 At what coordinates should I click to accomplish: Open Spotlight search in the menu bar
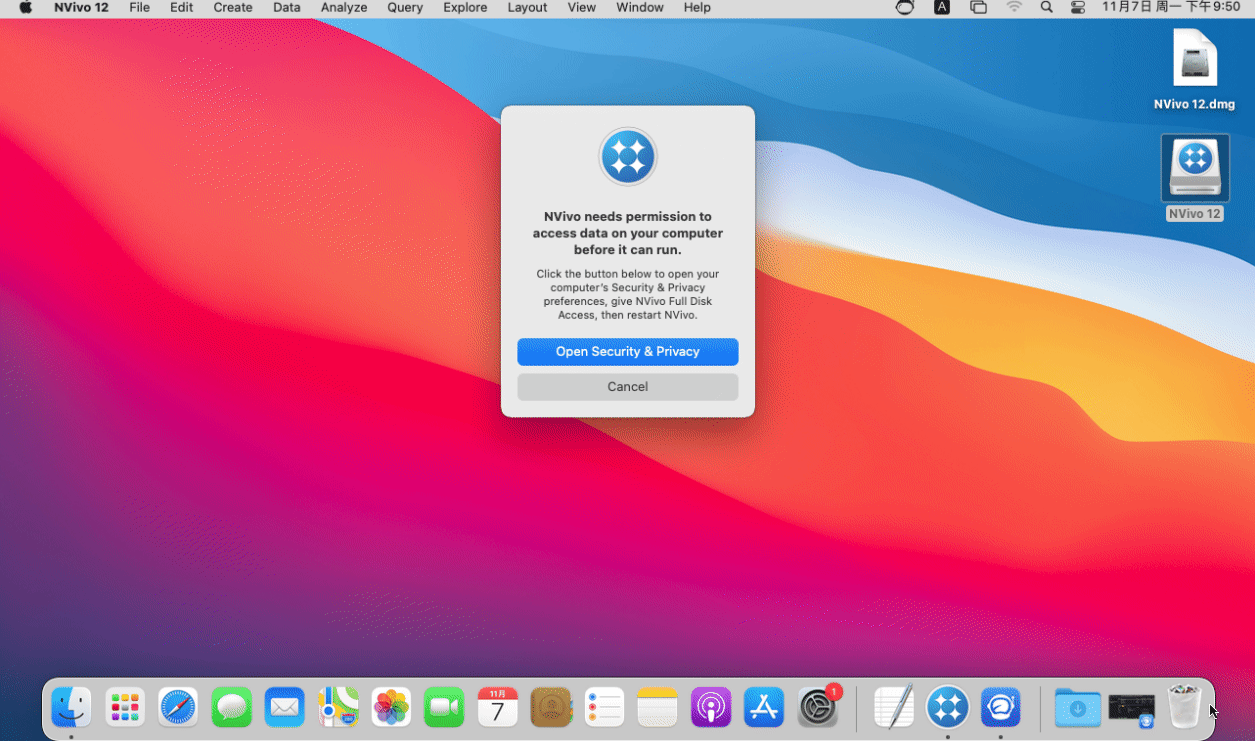coord(1046,8)
